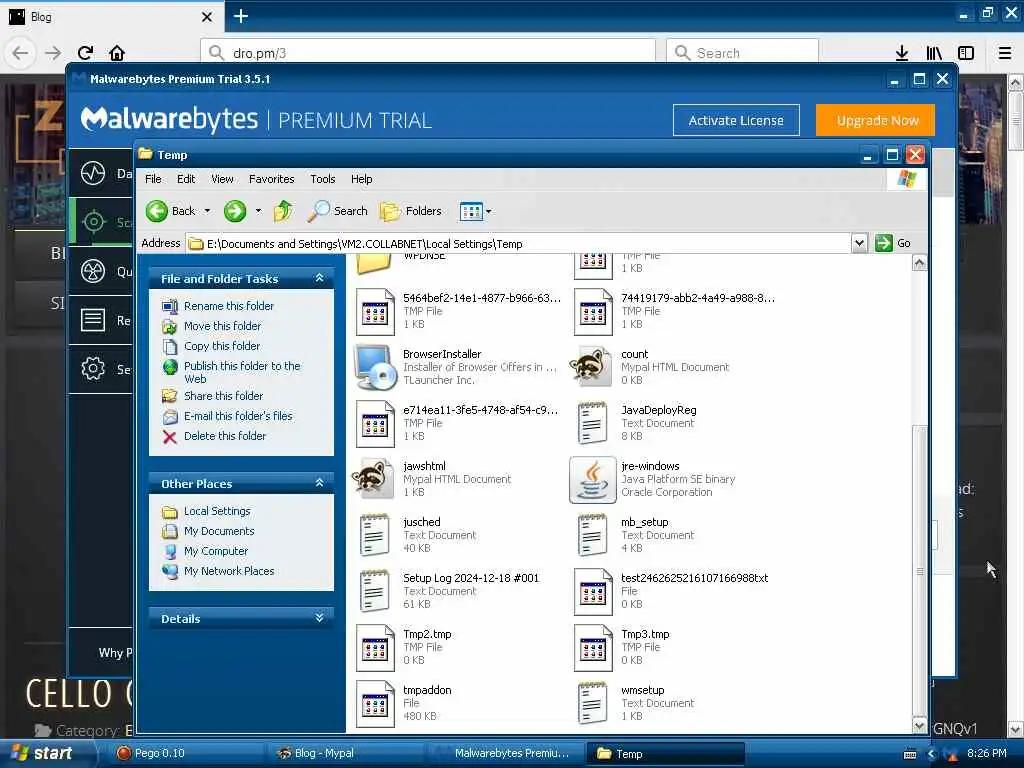Select the tmpaddon file icon
Viewport: 1024px width, 768px height.
pos(375,703)
